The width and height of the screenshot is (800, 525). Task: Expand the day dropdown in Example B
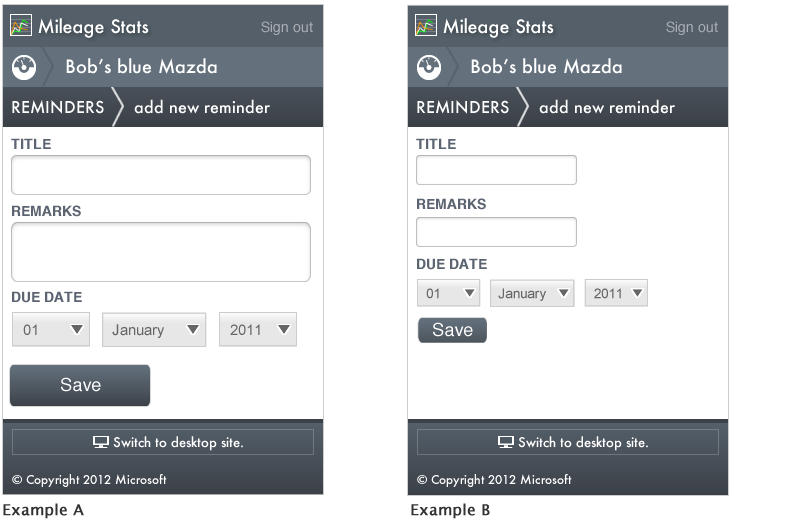point(448,293)
